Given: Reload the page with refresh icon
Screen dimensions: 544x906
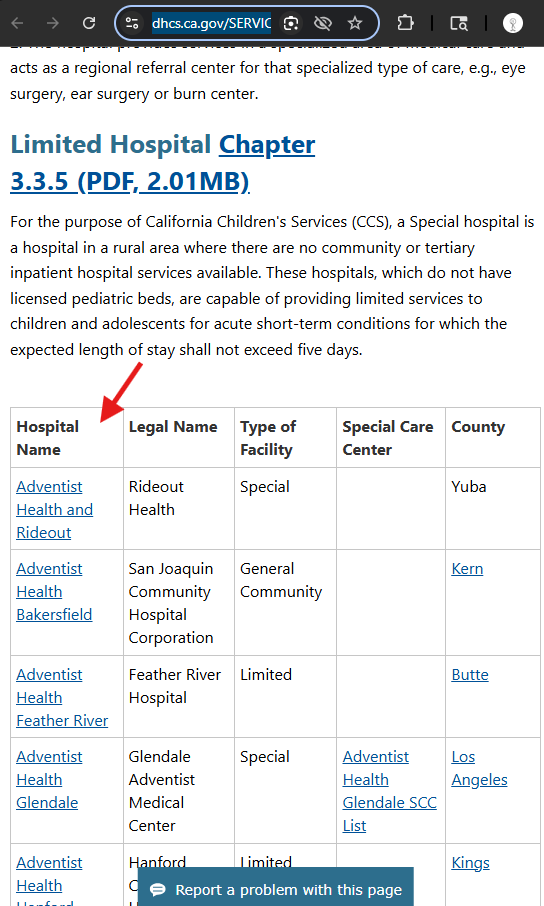Looking at the screenshot, I should (x=89, y=23).
